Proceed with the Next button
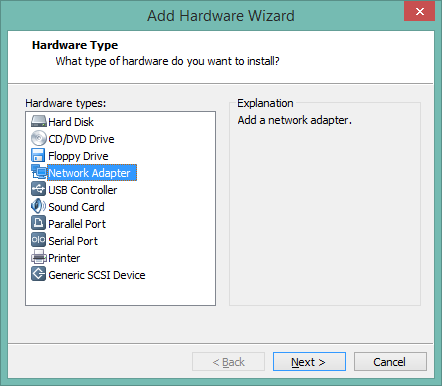442x386 pixels. click(x=309, y=362)
